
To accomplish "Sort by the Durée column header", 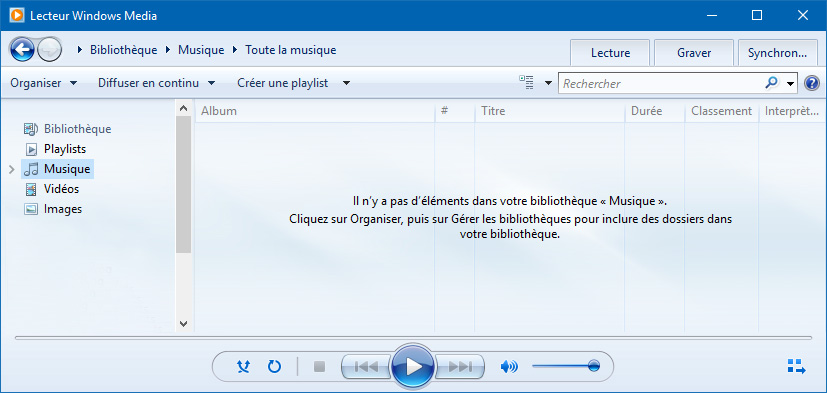I will (x=655, y=111).
